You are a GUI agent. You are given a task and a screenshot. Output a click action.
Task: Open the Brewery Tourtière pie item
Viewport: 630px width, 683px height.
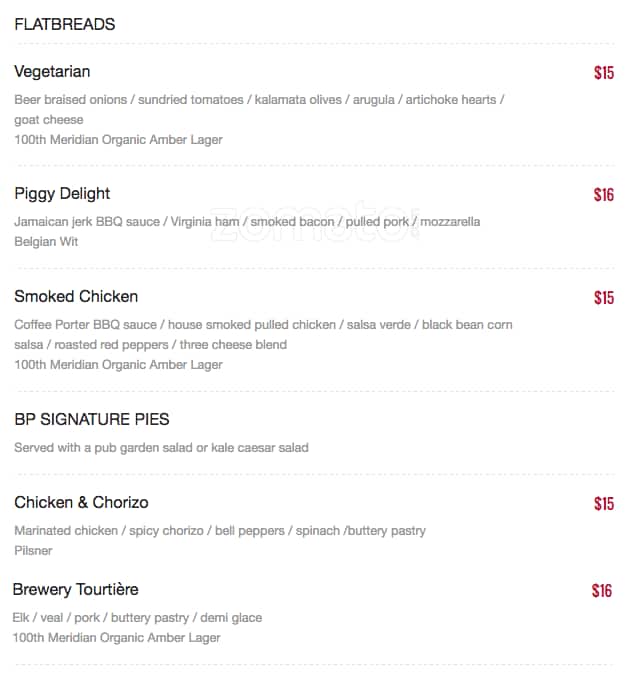pyautogui.click(x=75, y=590)
